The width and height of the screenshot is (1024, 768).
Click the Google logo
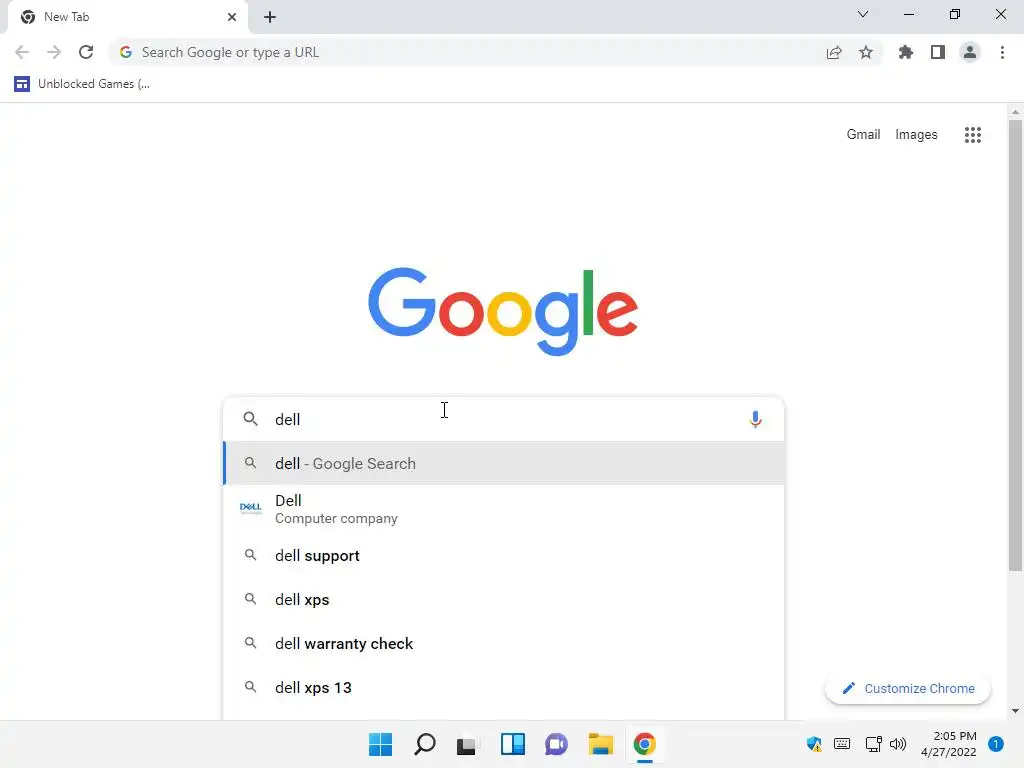click(x=503, y=312)
